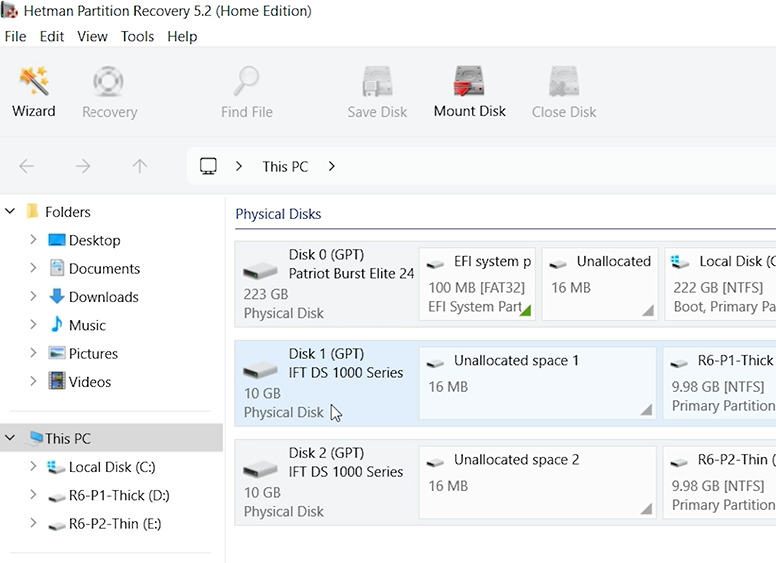This screenshot has height=563, width=776.
Task: Click the R6-P1-Thick (D:) drive icon in tree
Action: 56,497
